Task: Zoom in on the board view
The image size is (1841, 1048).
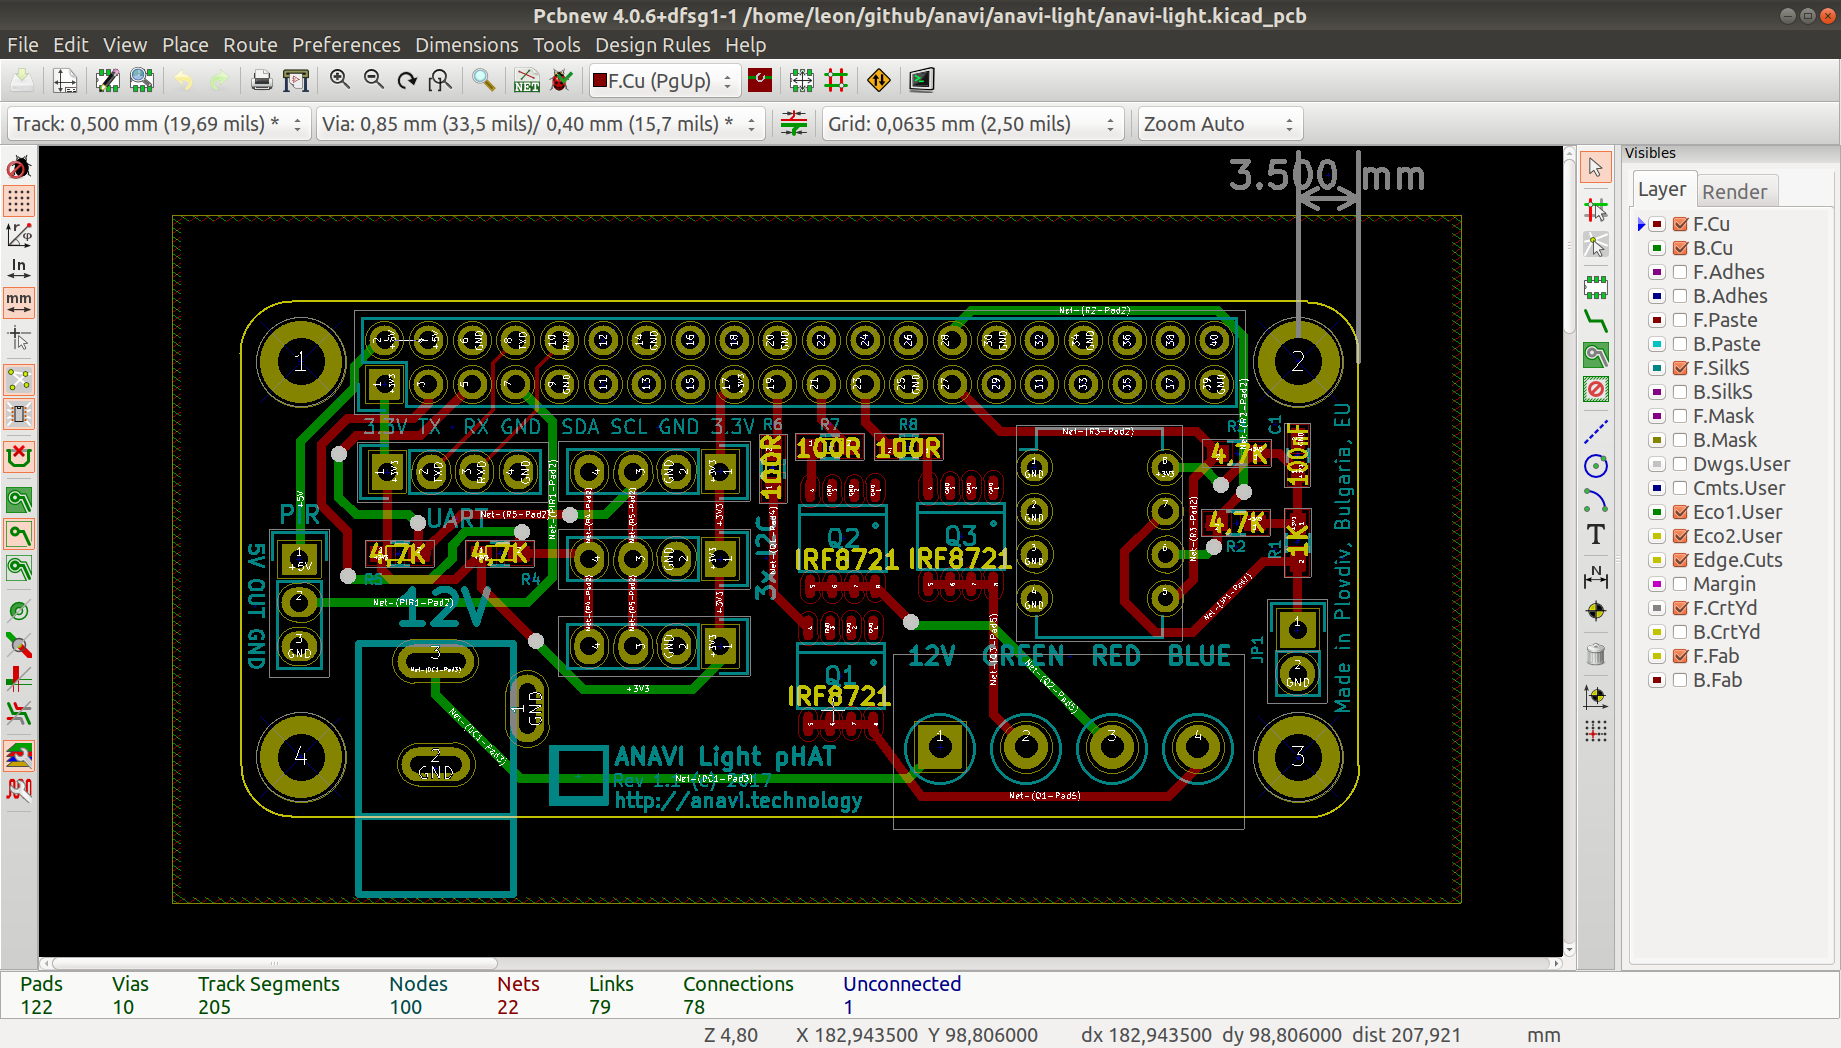Action: (x=339, y=80)
